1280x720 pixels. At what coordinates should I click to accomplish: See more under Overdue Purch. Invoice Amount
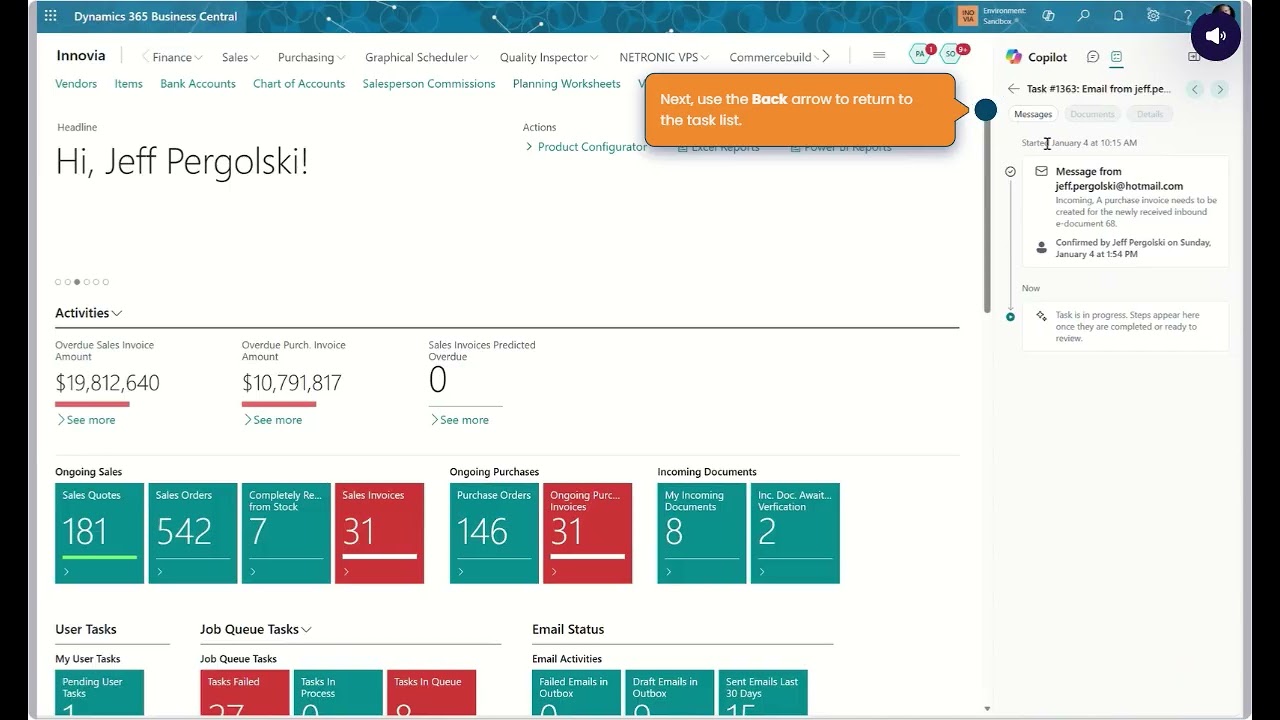point(273,420)
